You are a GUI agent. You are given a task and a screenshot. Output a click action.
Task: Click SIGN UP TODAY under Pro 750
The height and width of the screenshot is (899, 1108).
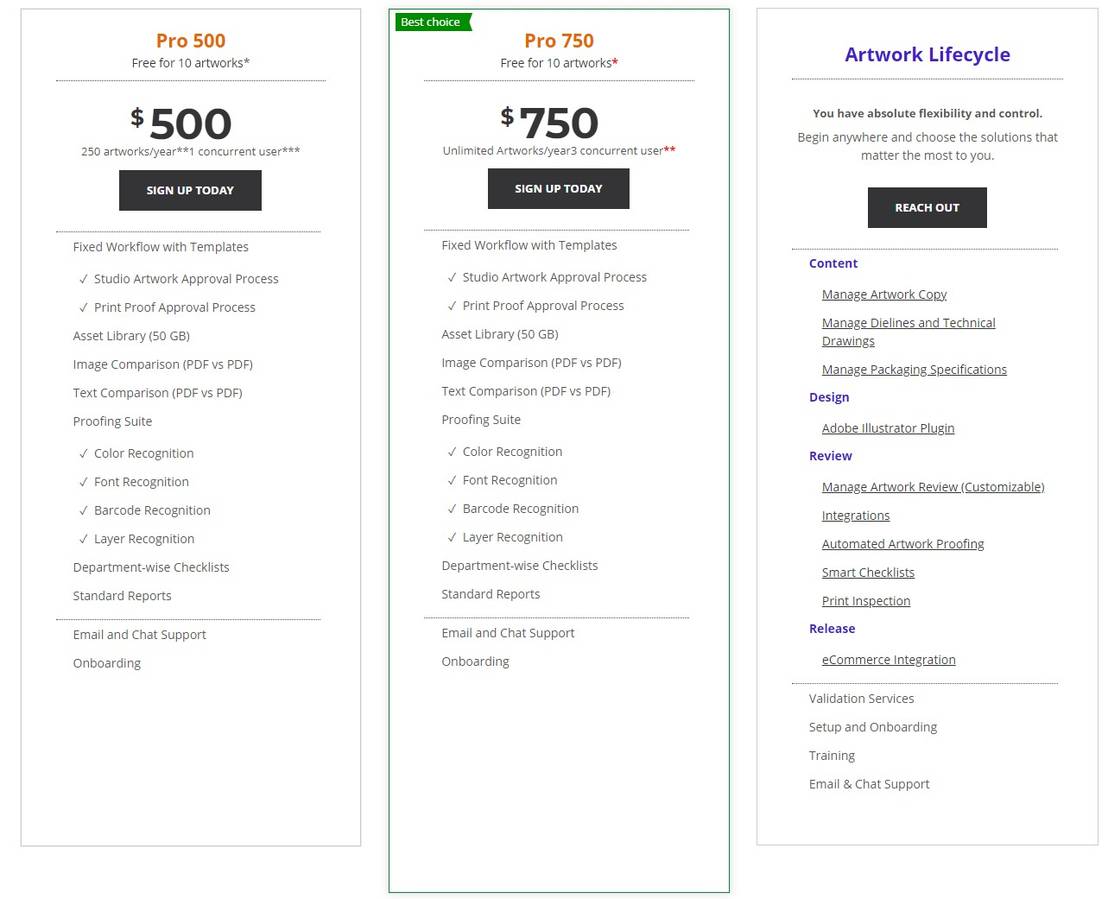click(558, 188)
